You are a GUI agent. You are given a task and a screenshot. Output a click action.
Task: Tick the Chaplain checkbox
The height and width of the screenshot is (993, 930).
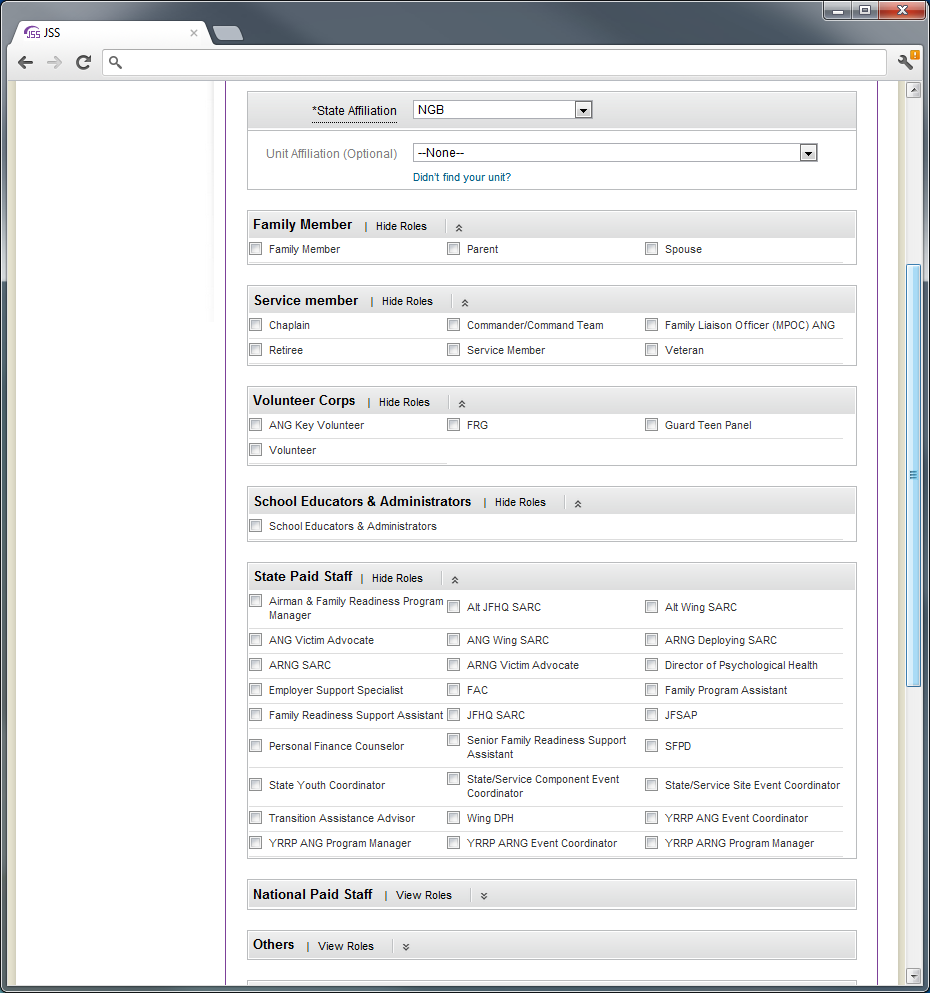256,325
